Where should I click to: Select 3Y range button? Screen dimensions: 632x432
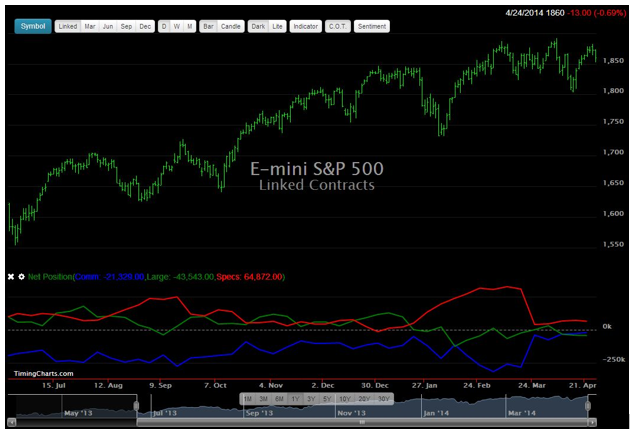pos(311,399)
